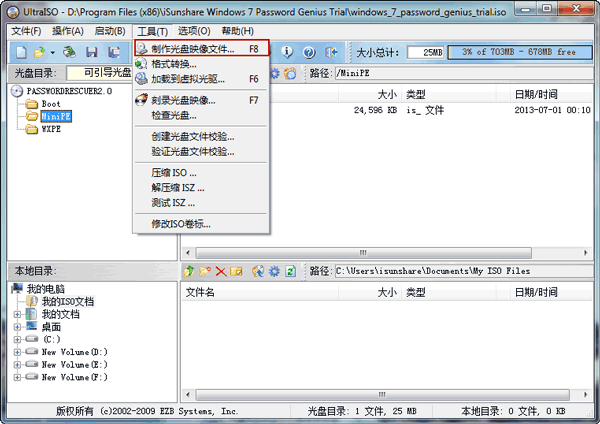
Task: Click the Open file folder toolbar icon
Action: [39, 52]
